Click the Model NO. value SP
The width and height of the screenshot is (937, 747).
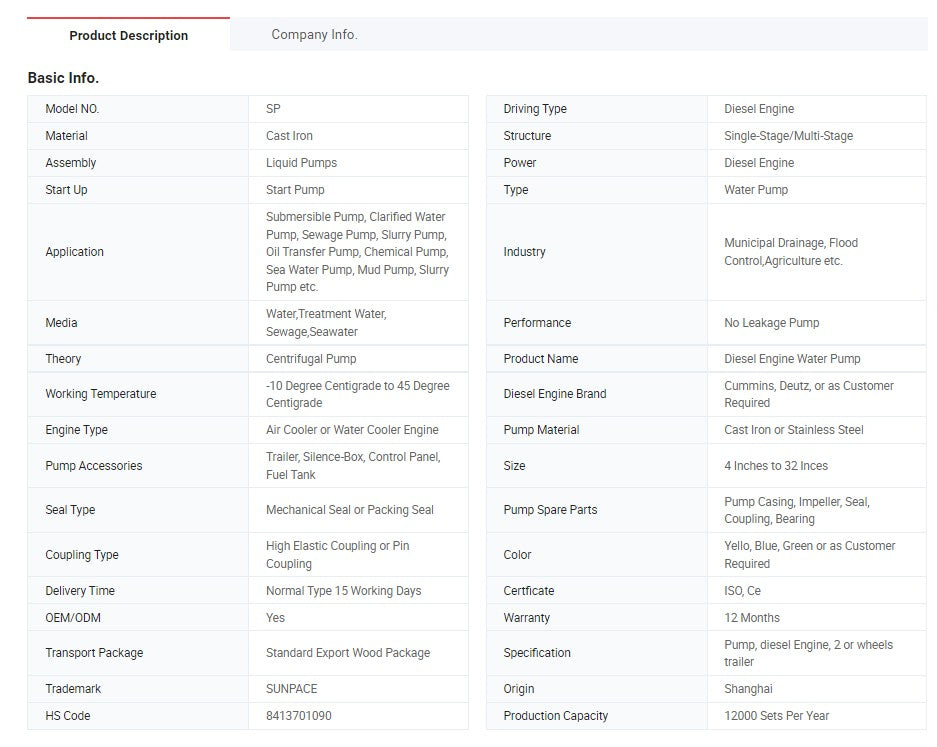point(273,109)
